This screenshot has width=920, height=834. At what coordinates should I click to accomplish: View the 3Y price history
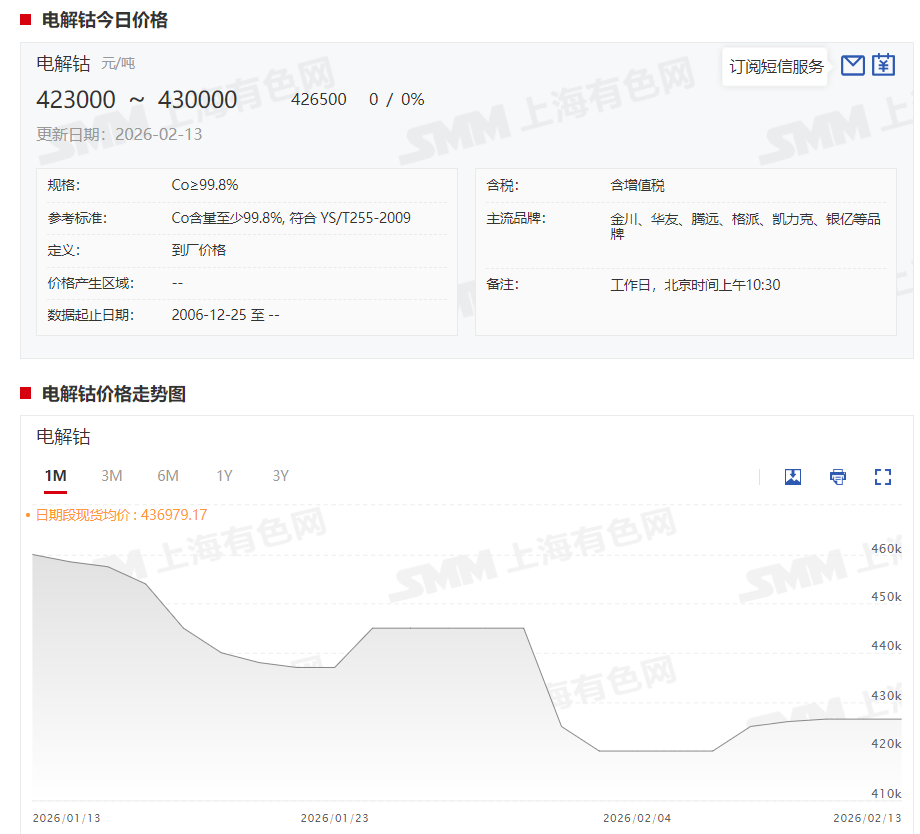(x=280, y=476)
